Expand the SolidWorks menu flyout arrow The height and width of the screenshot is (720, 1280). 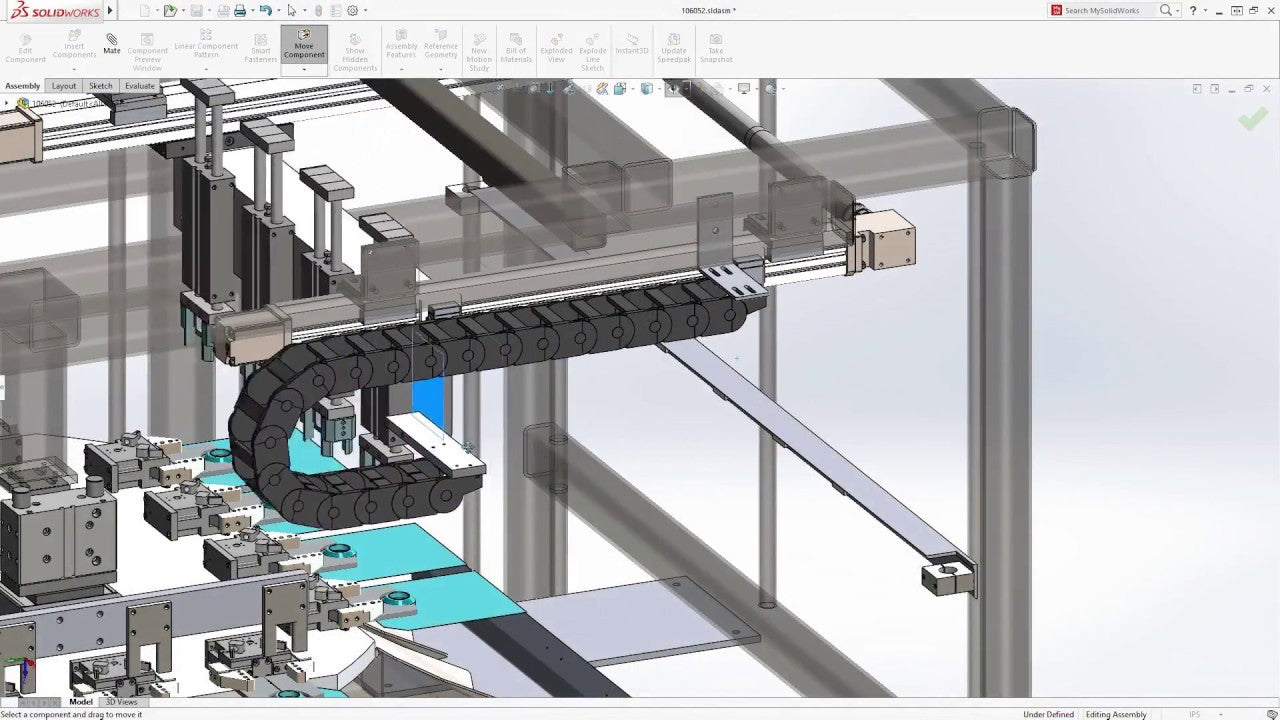coord(110,10)
